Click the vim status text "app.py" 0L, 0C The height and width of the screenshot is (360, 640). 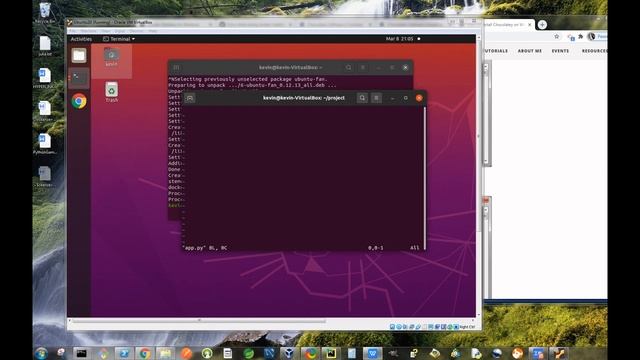pos(204,248)
